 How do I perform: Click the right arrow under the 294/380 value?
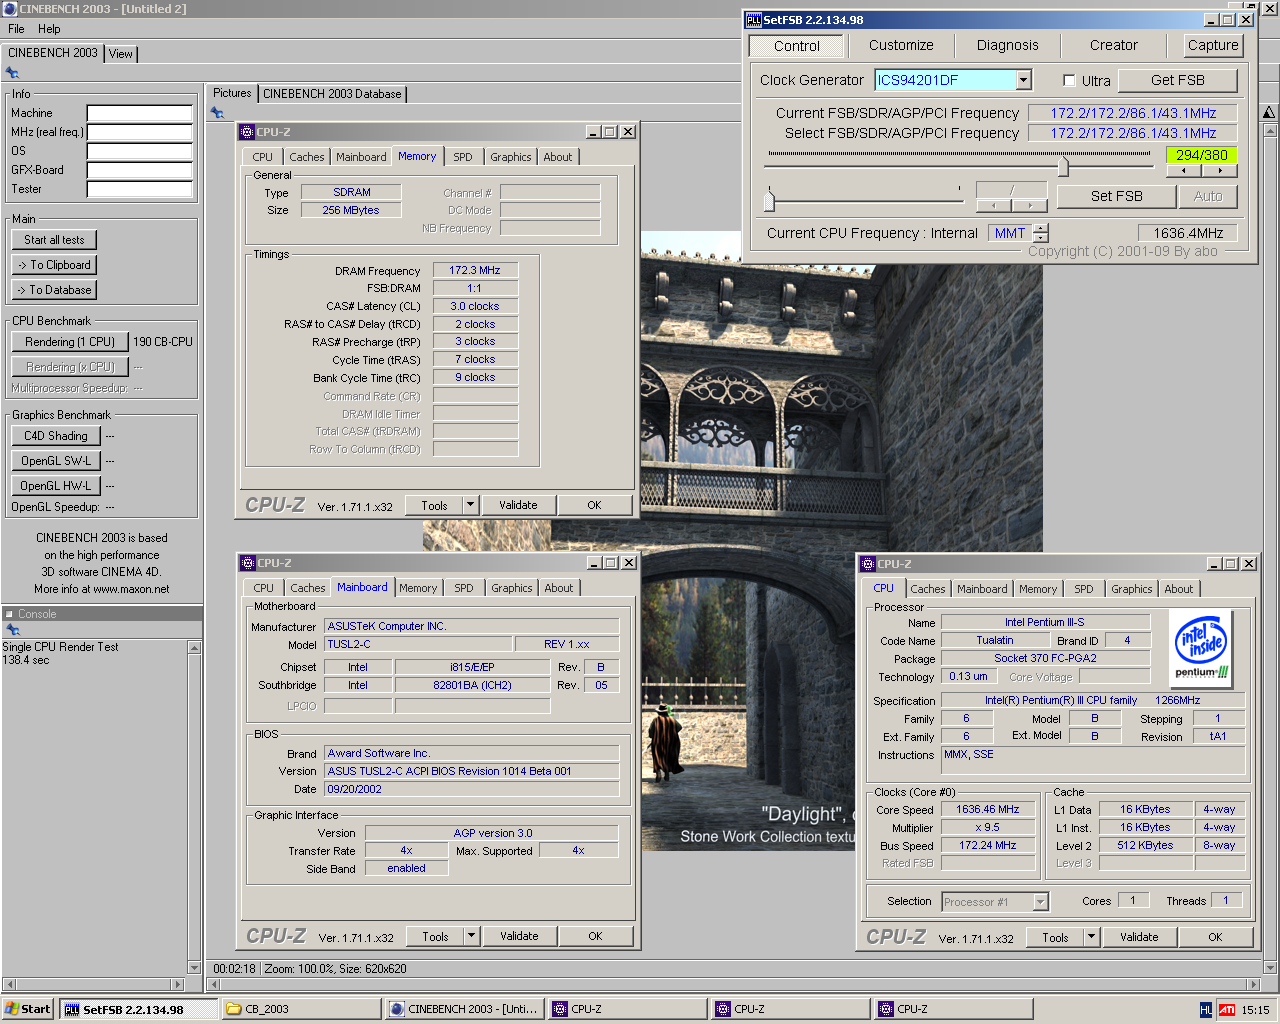click(x=1220, y=171)
